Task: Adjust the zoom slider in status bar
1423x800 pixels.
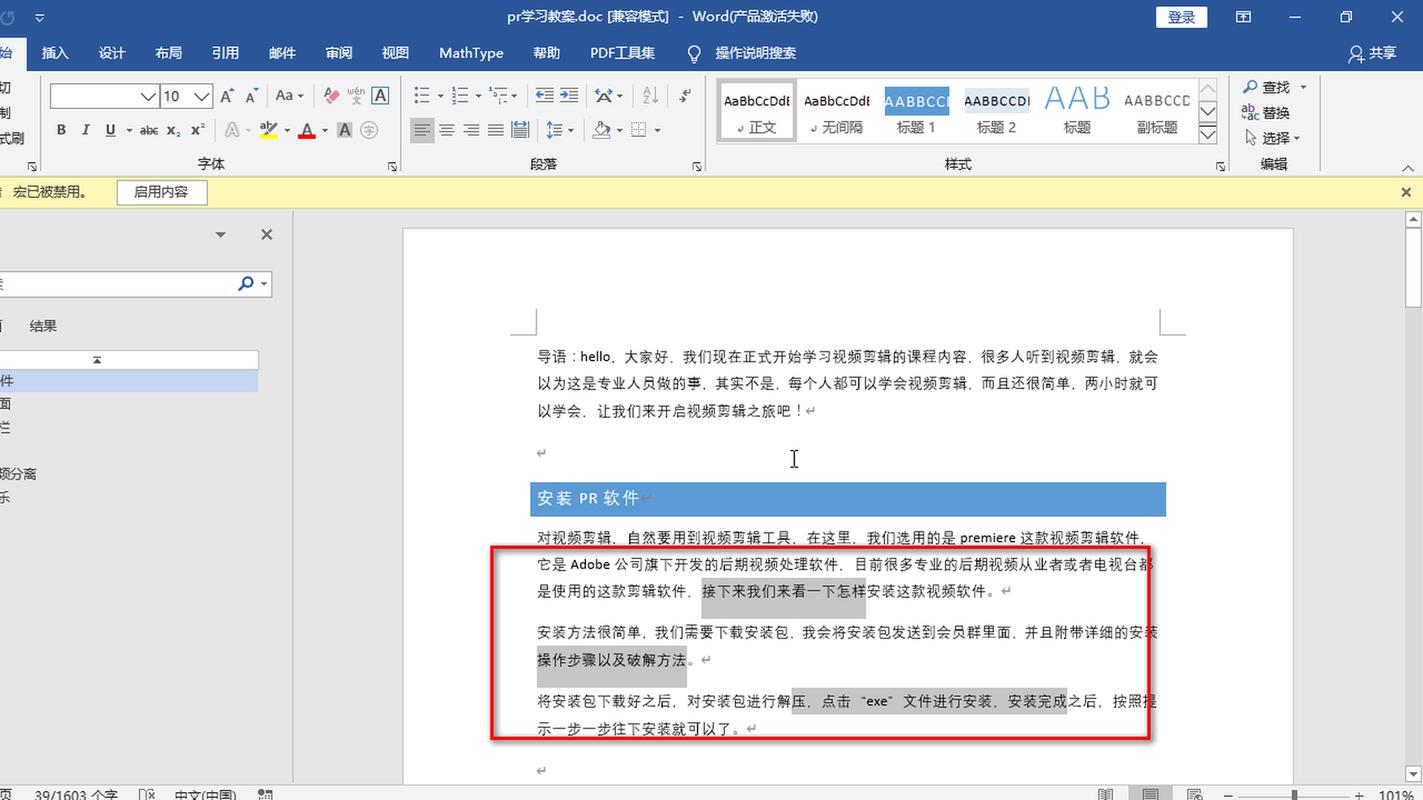Action: (1294, 795)
